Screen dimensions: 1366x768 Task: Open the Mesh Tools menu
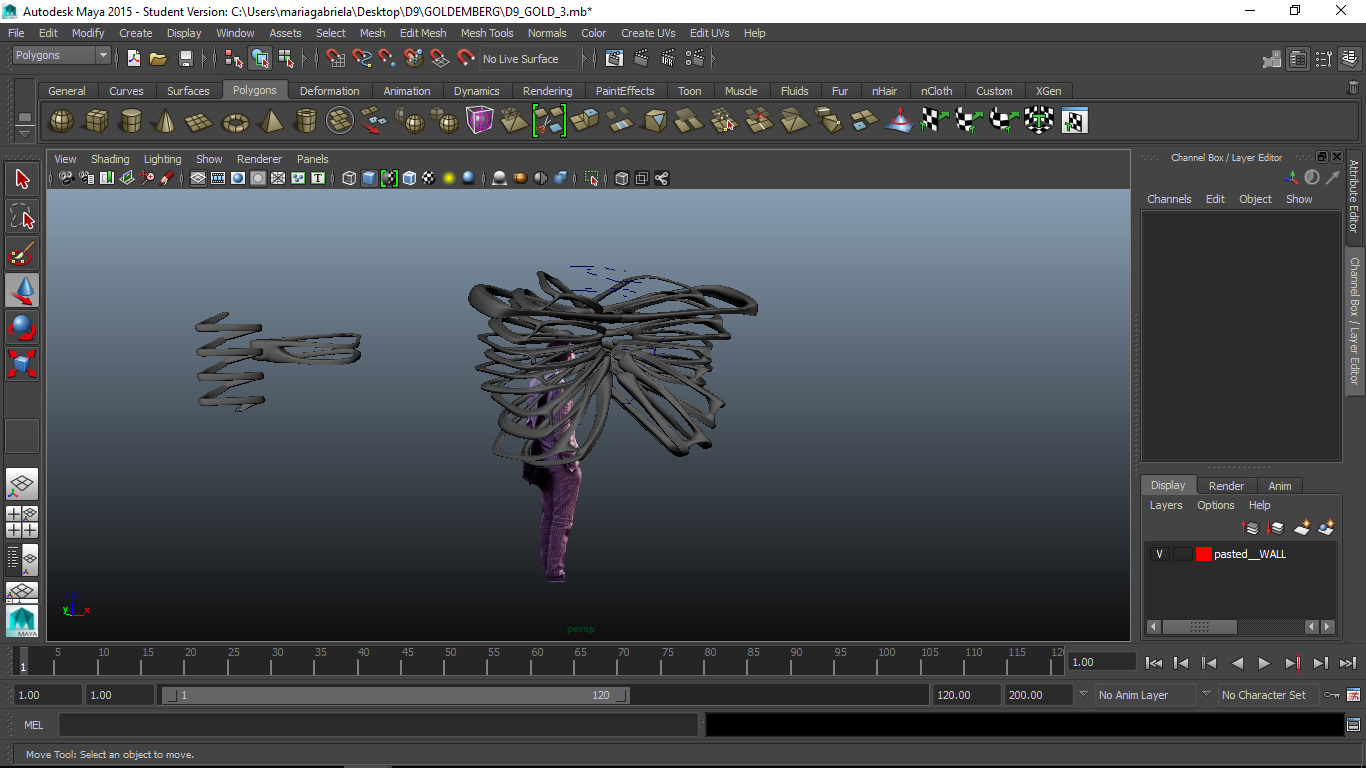tap(487, 33)
